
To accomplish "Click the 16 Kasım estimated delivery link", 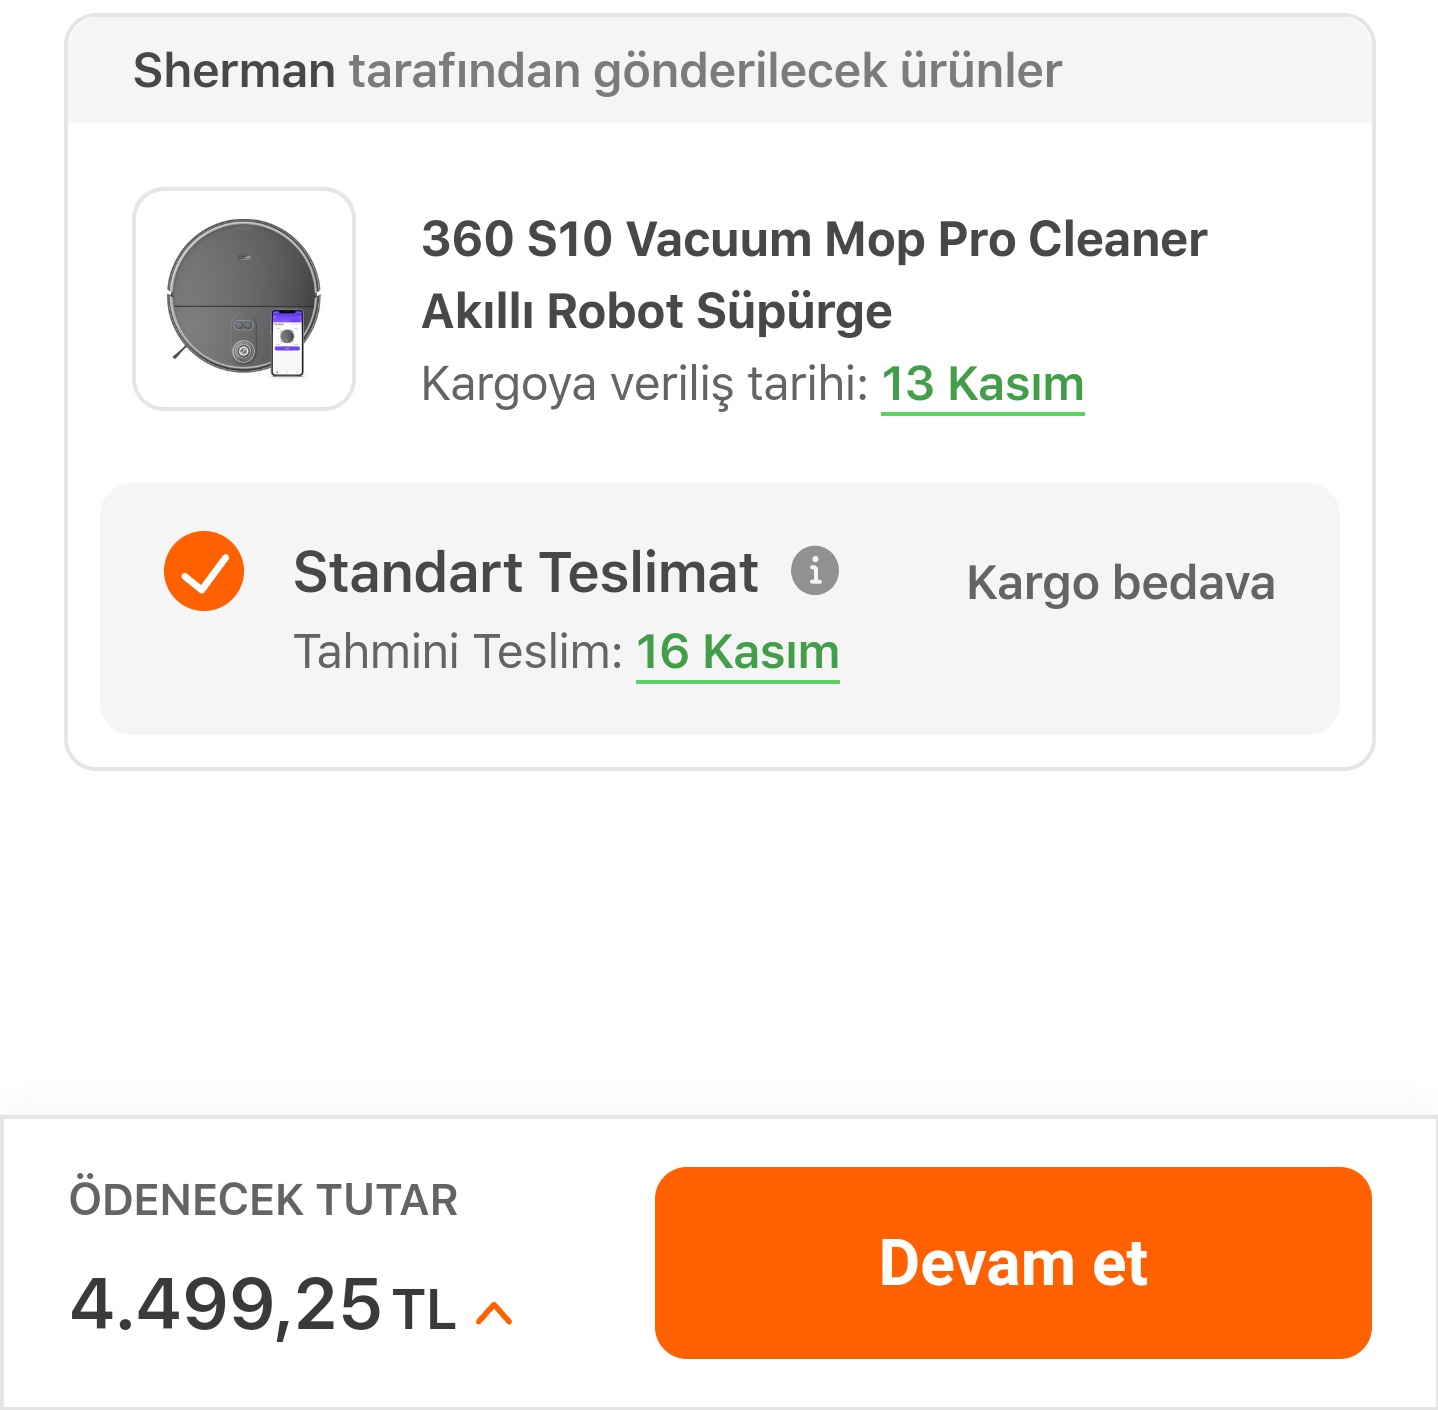I will pos(738,652).
